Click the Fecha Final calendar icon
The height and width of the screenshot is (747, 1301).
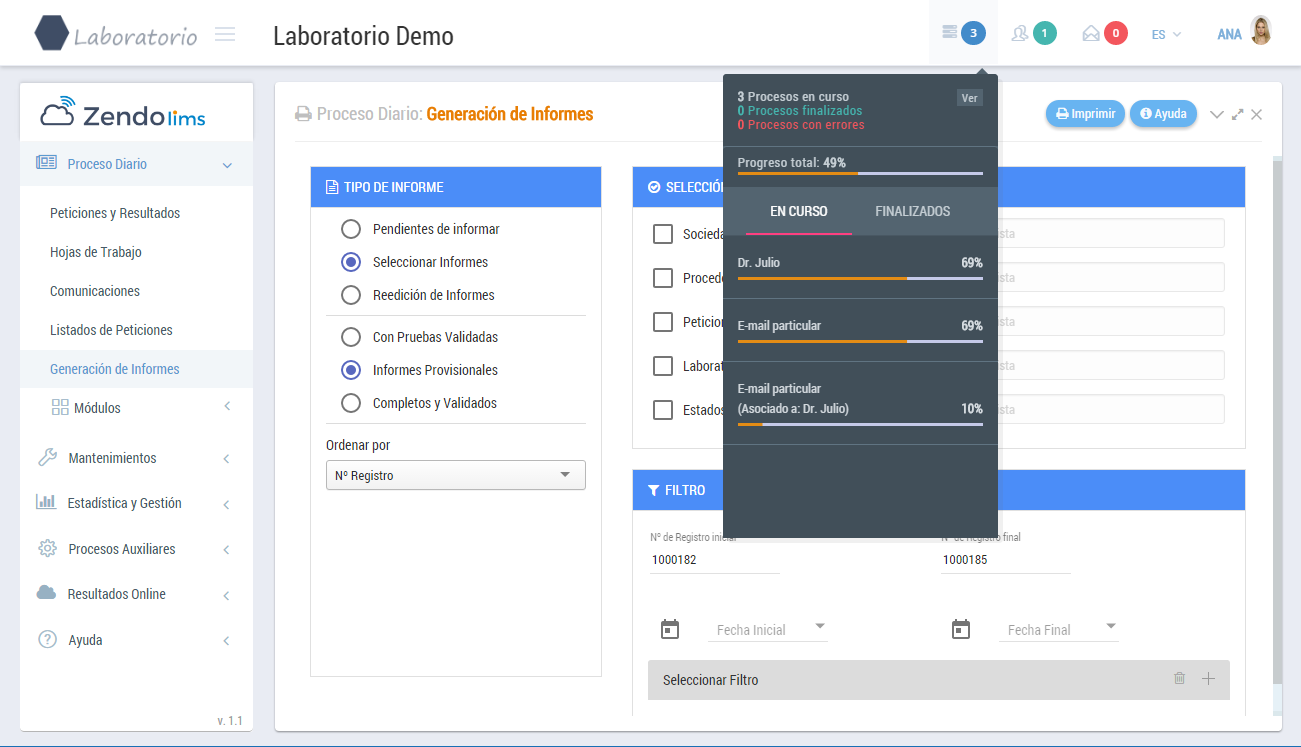tap(961, 629)
